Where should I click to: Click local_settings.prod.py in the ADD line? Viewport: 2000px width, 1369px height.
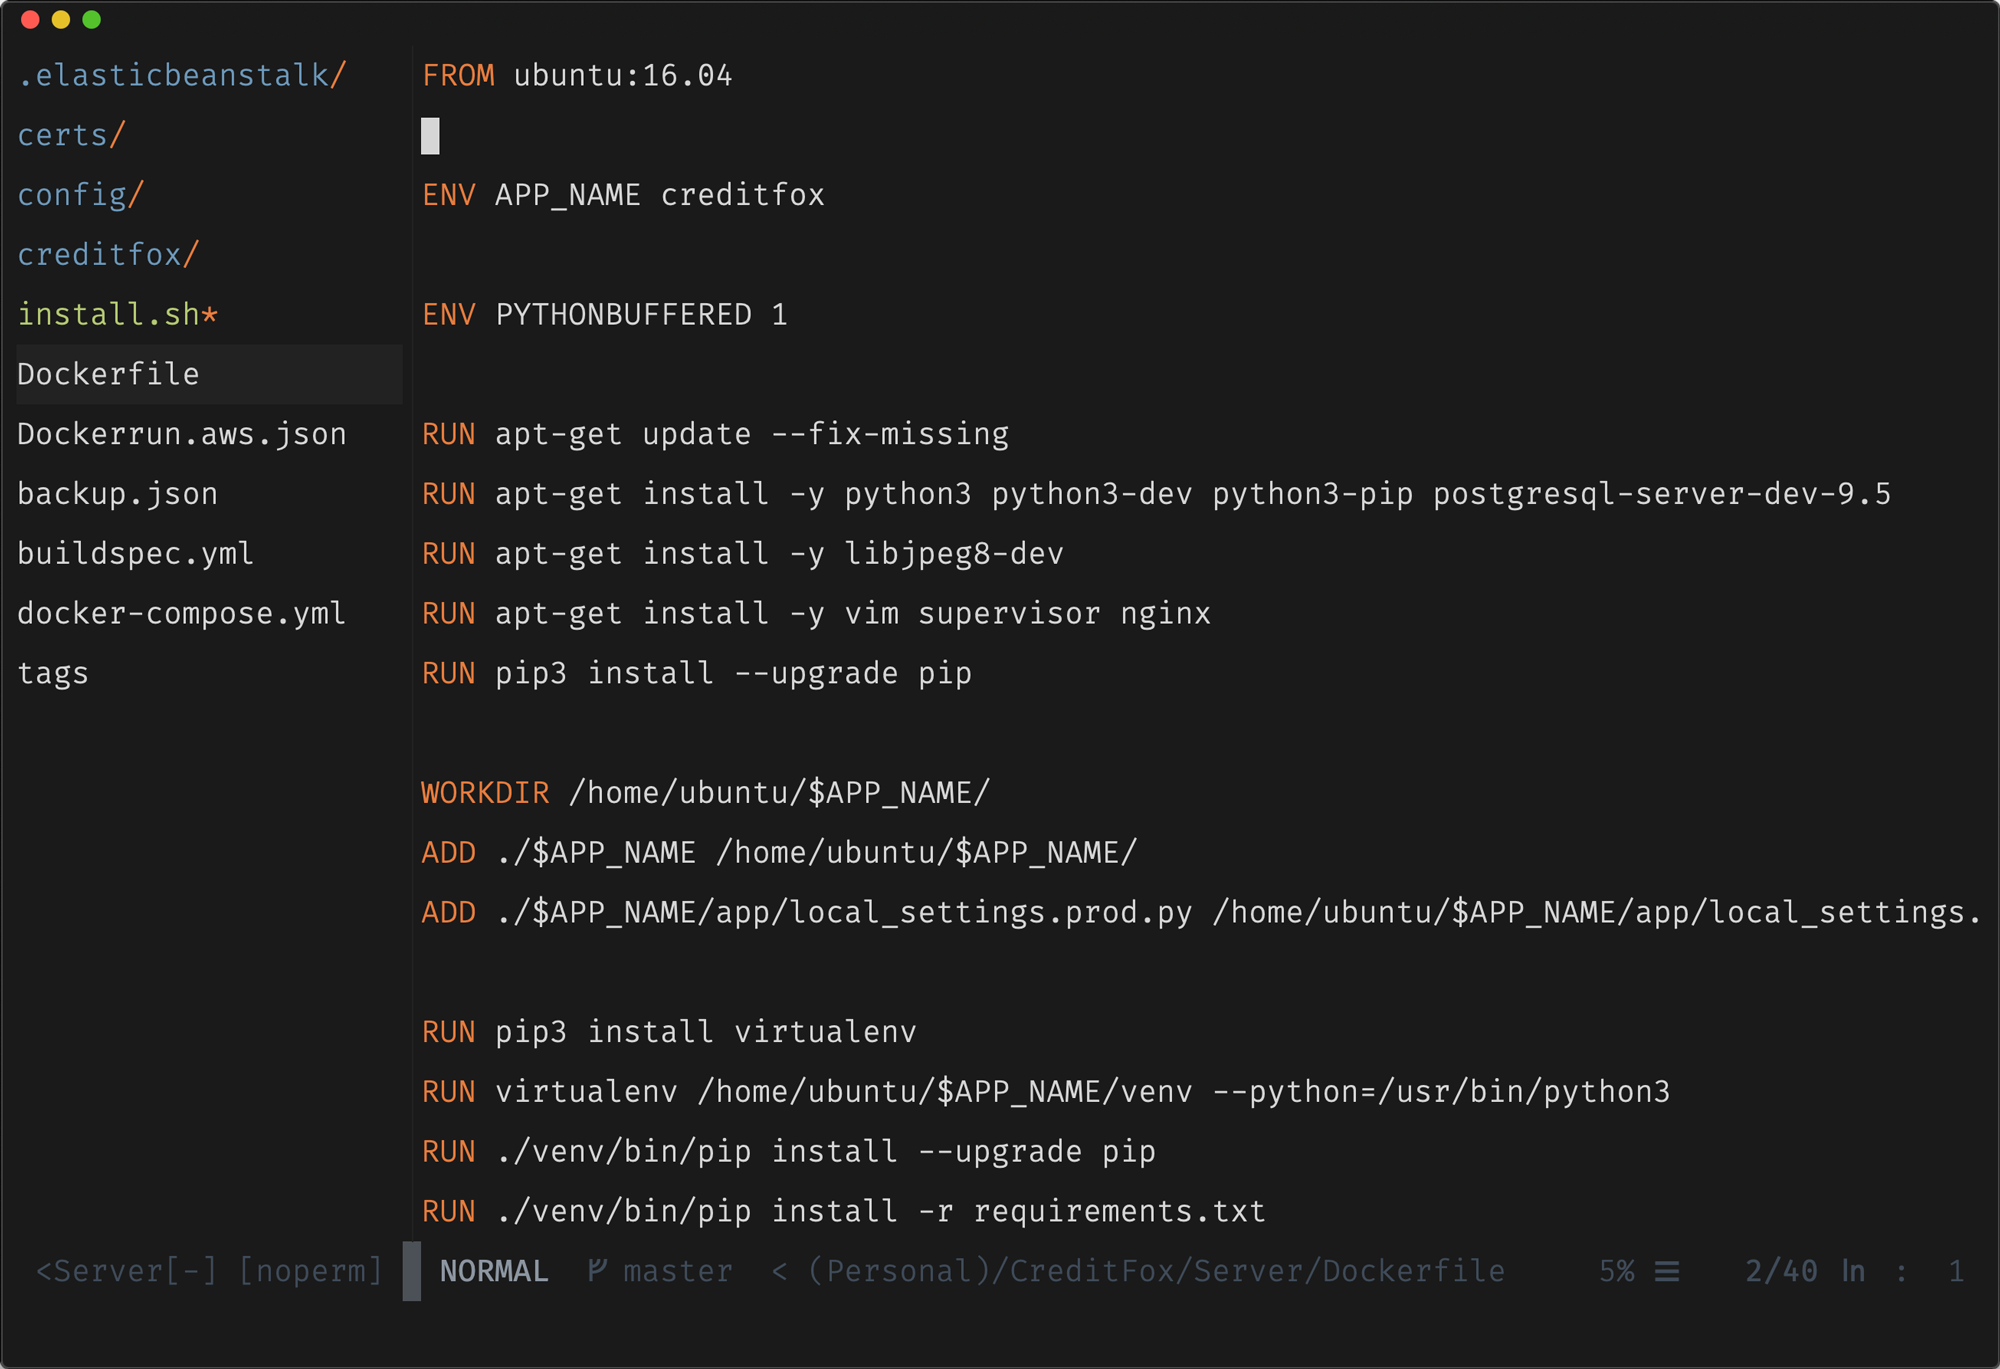(991, 913)
